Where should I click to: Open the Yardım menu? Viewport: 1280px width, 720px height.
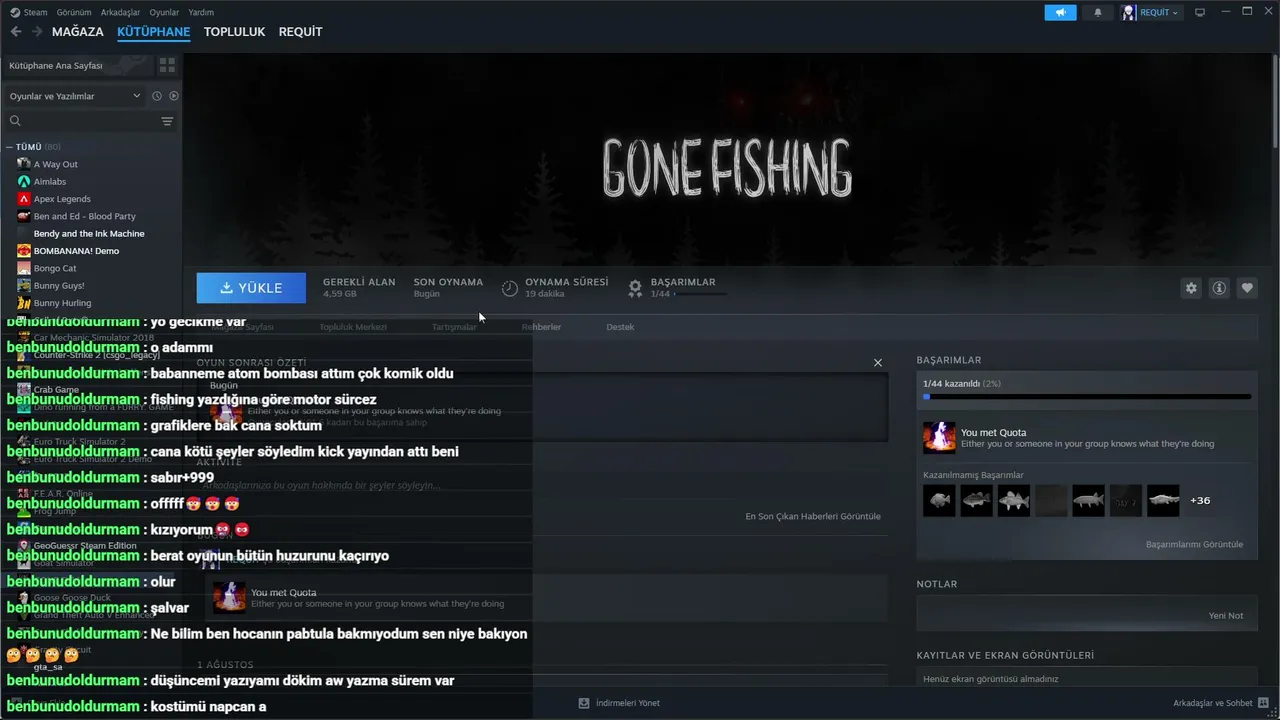pyautogui.click(x=201, y=12)
